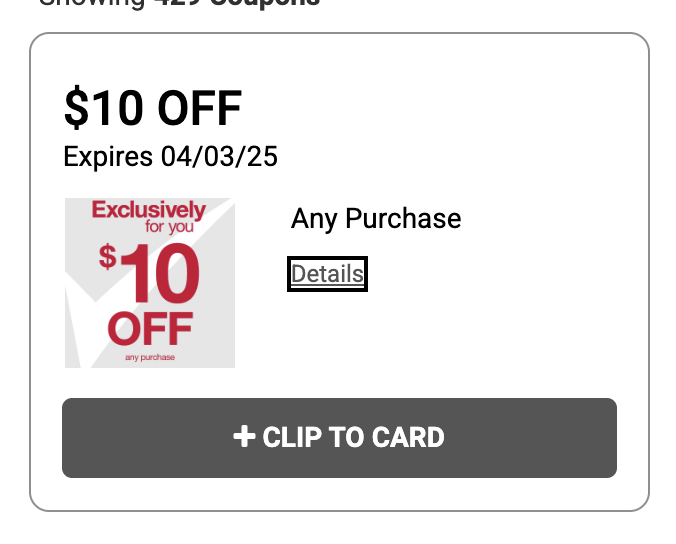Click the large red "10" in coupon image
This screenshot has height=544, width=676.
pos(160,274)
